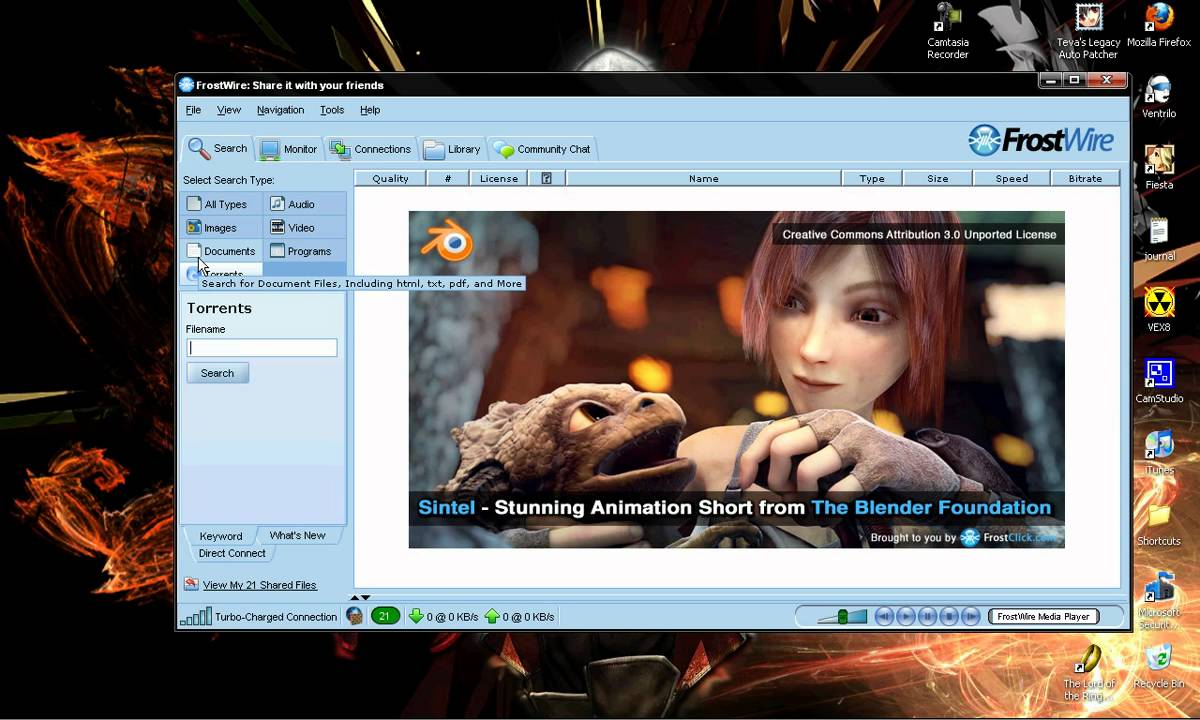
Task: Click into the Filename input field
Action: (262, 348)
